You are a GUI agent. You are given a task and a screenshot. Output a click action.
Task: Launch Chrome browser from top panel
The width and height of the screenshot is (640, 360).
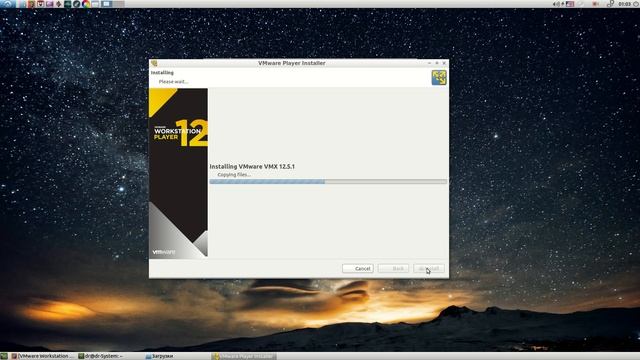pos(86,4)
